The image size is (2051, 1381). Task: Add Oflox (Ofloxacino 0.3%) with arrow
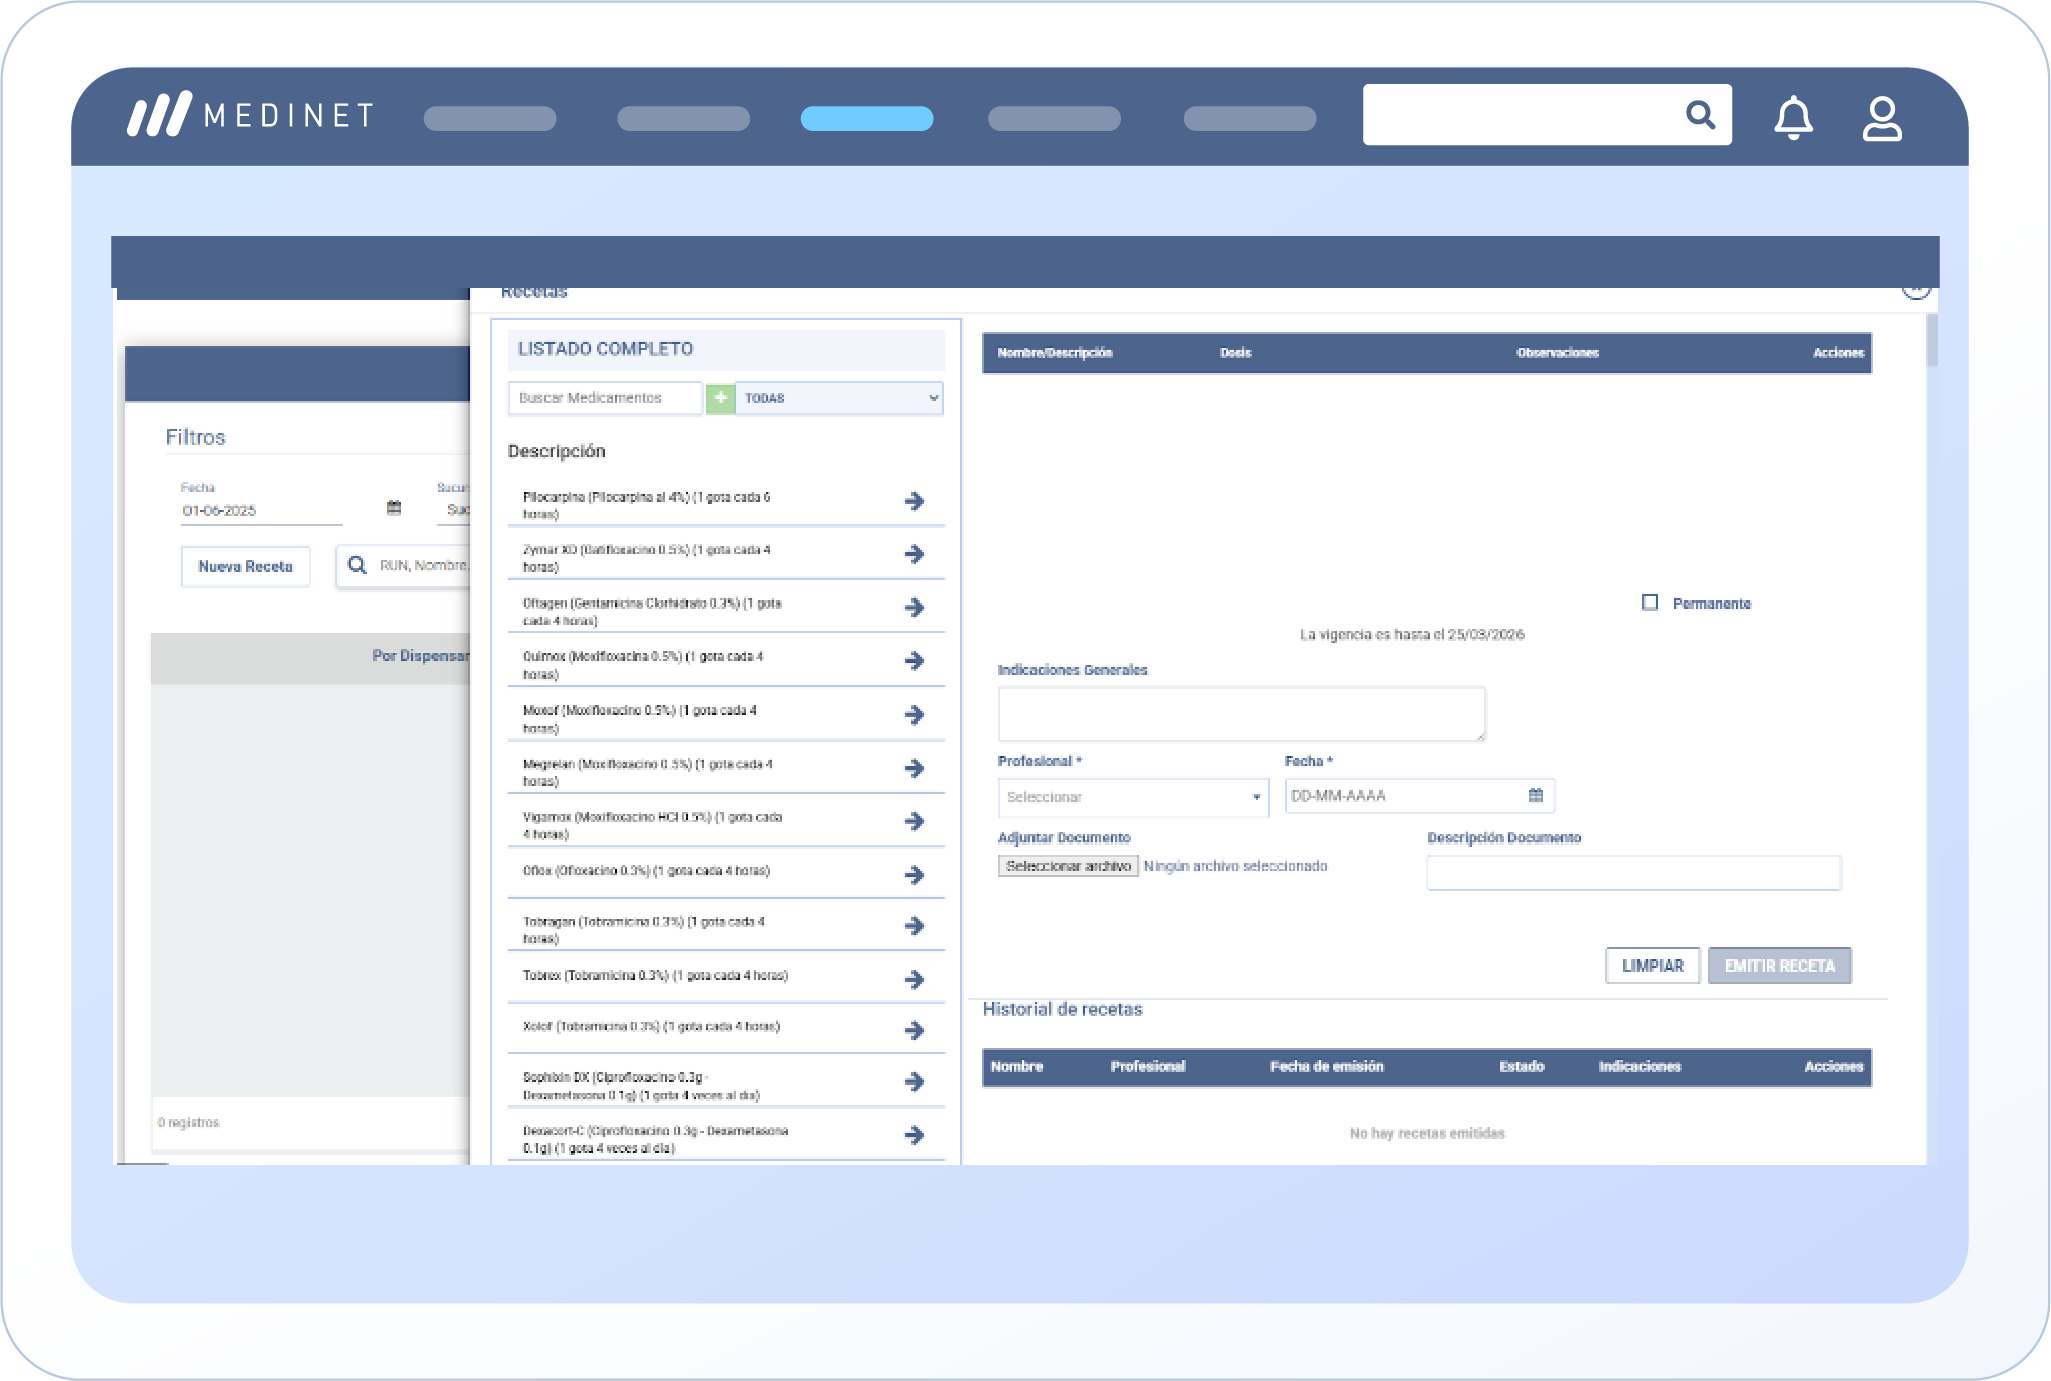coord(914,875)
